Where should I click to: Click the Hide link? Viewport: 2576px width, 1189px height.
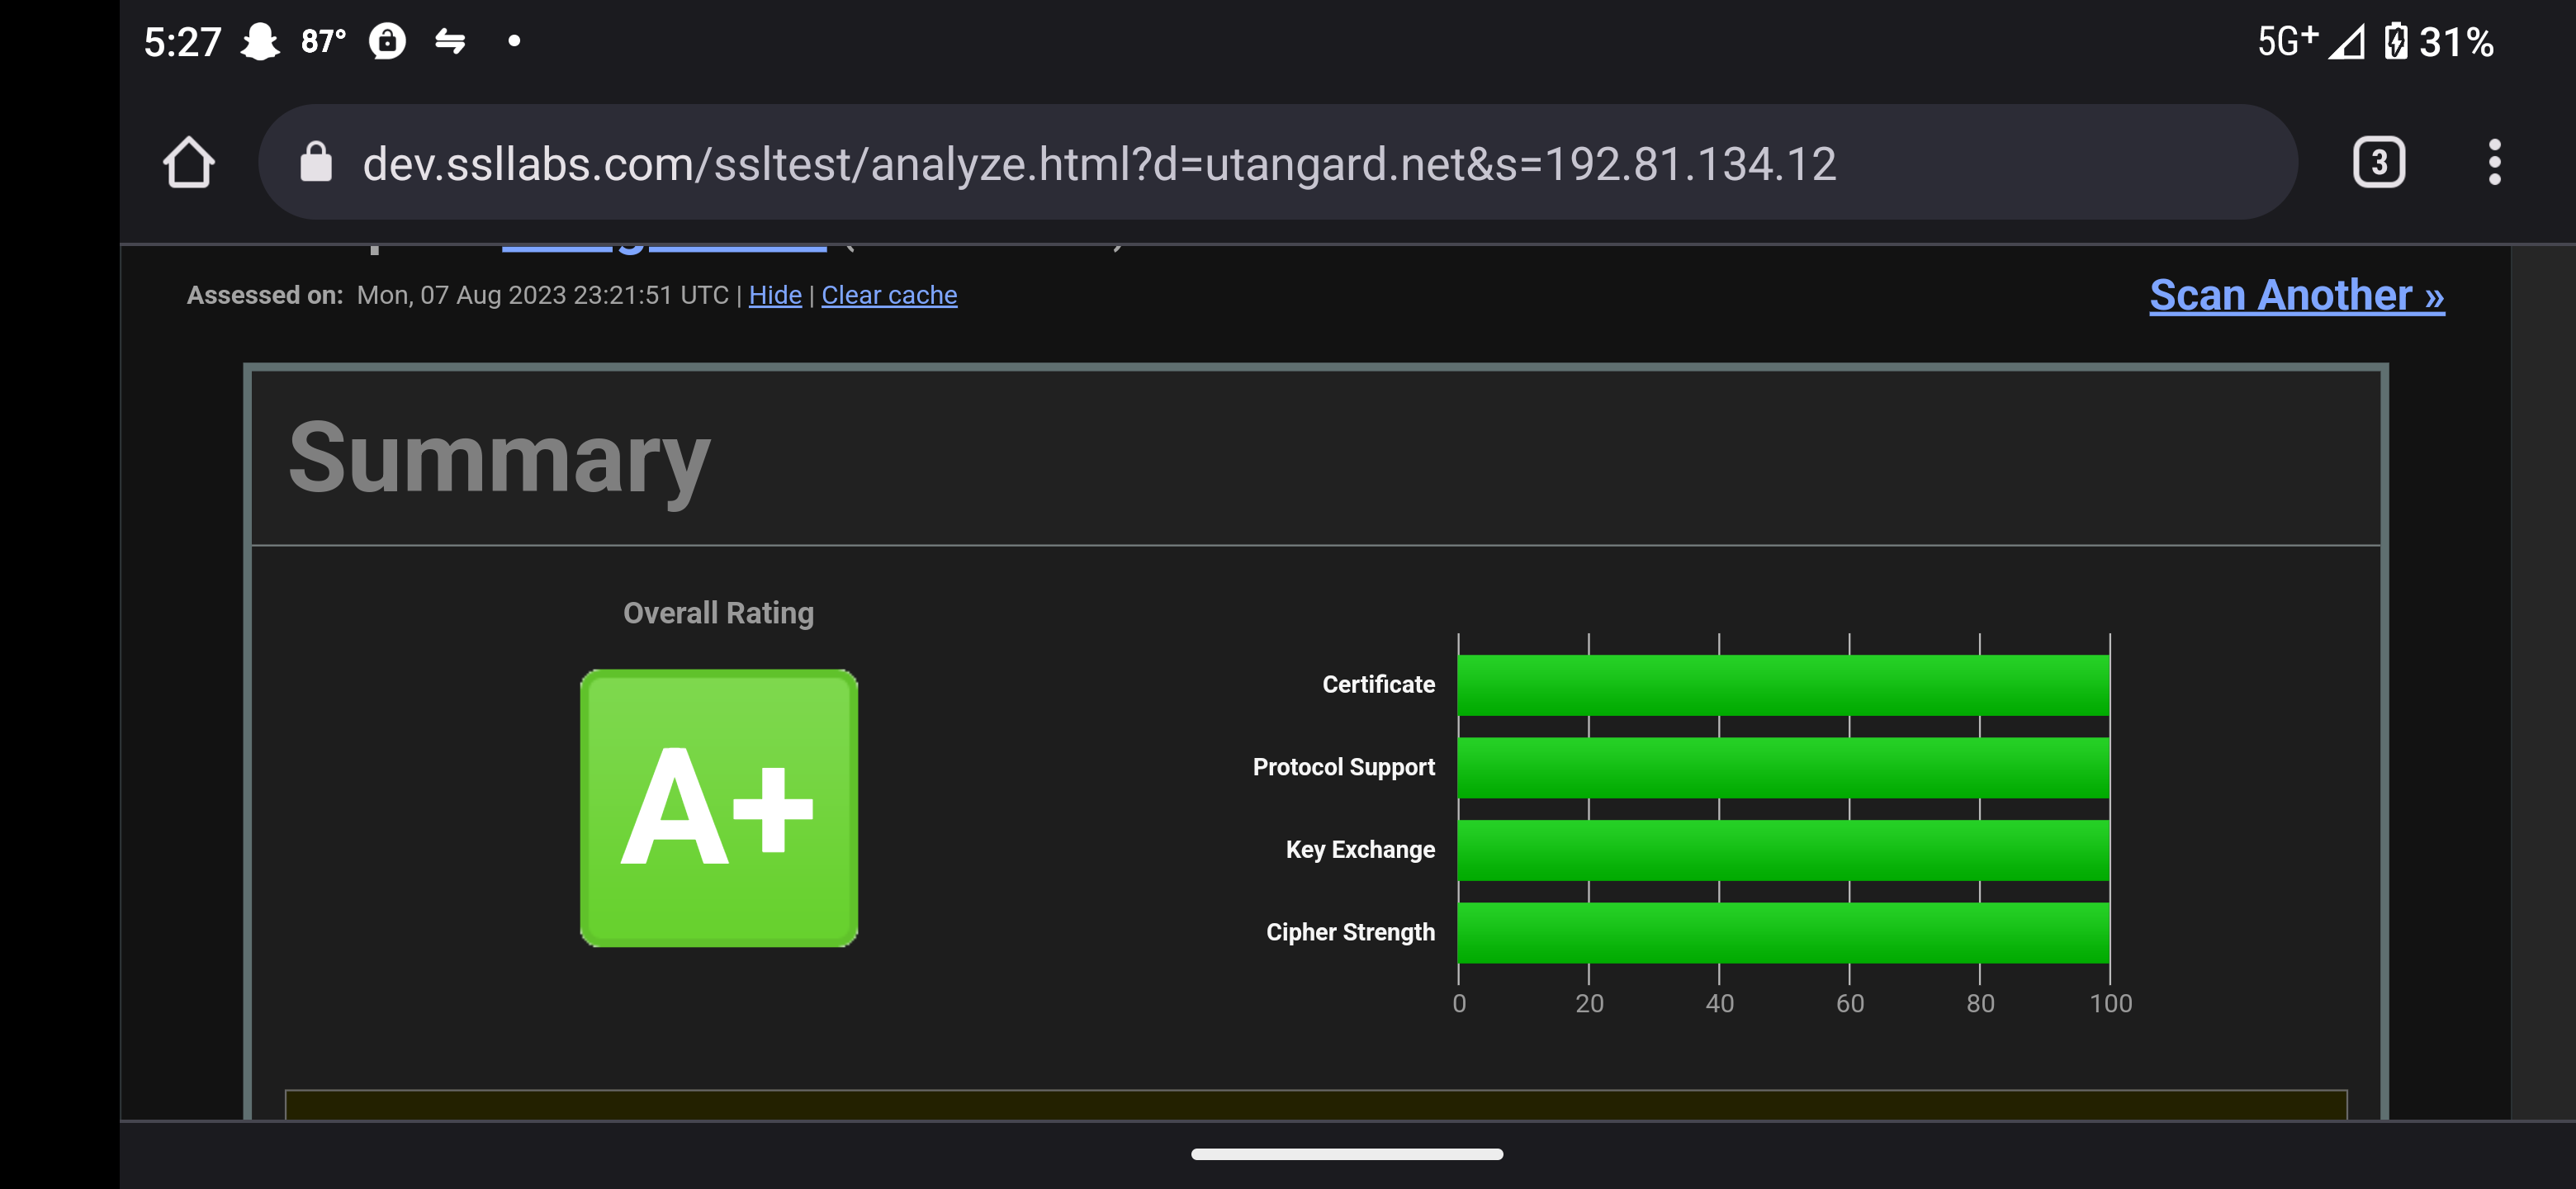pos(775,295)
